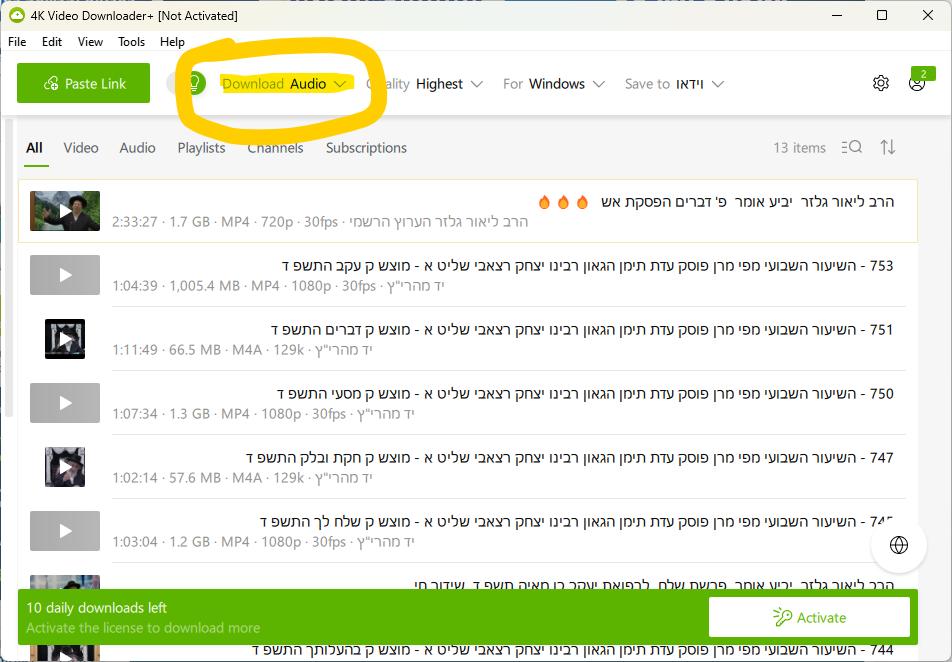Viewport: 952px width, 662px height.
Task: Switch to the All tab
Action: click(35, 148)
